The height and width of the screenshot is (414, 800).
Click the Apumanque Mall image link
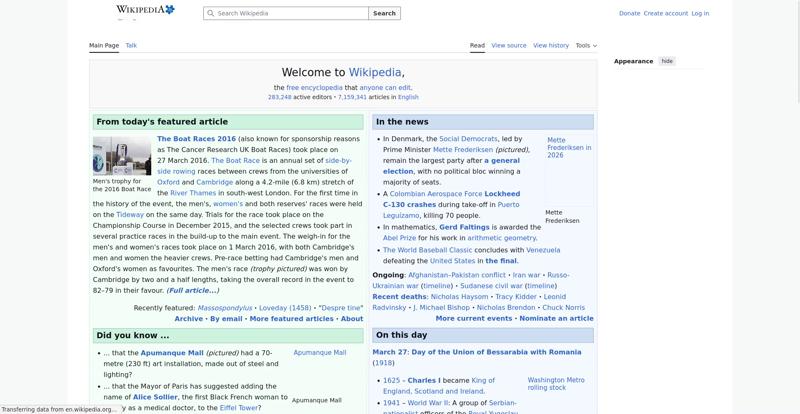tap(319, 353)
